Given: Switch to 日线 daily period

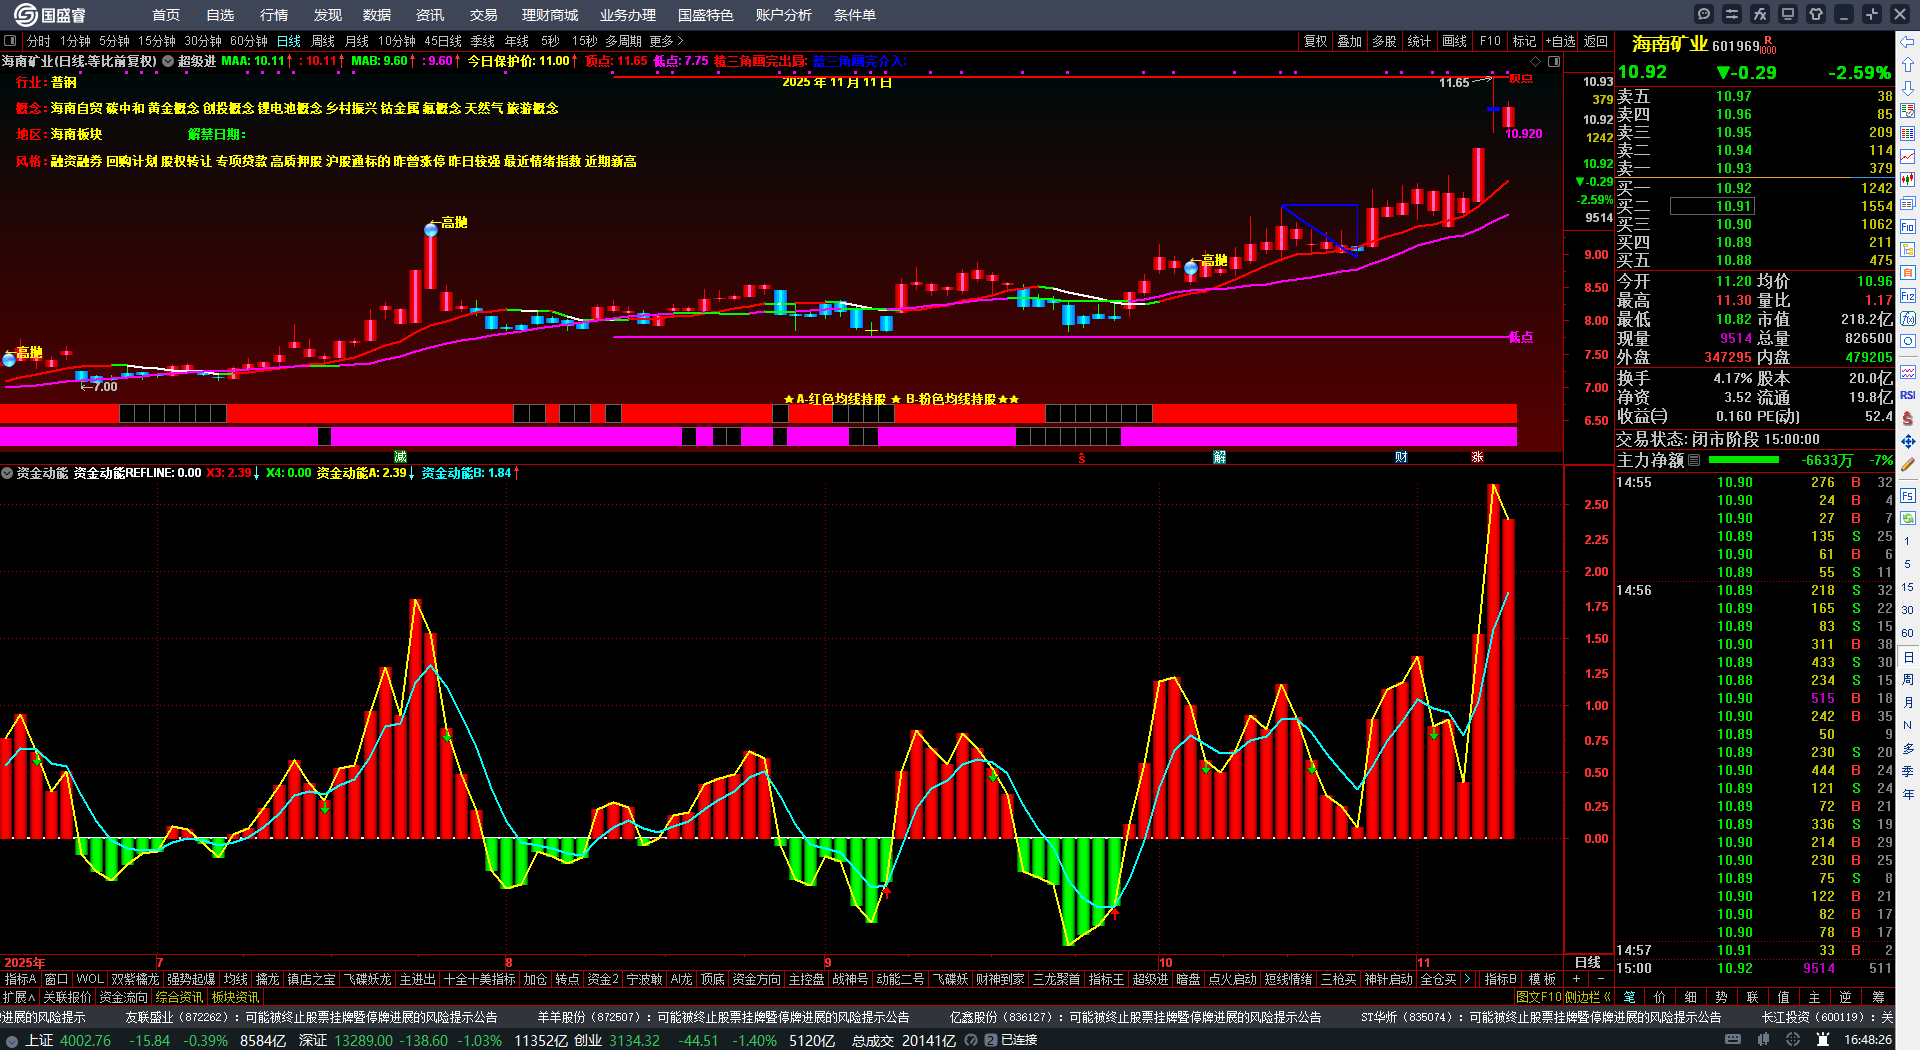Looking at the screenshot, I should point(289,41).
